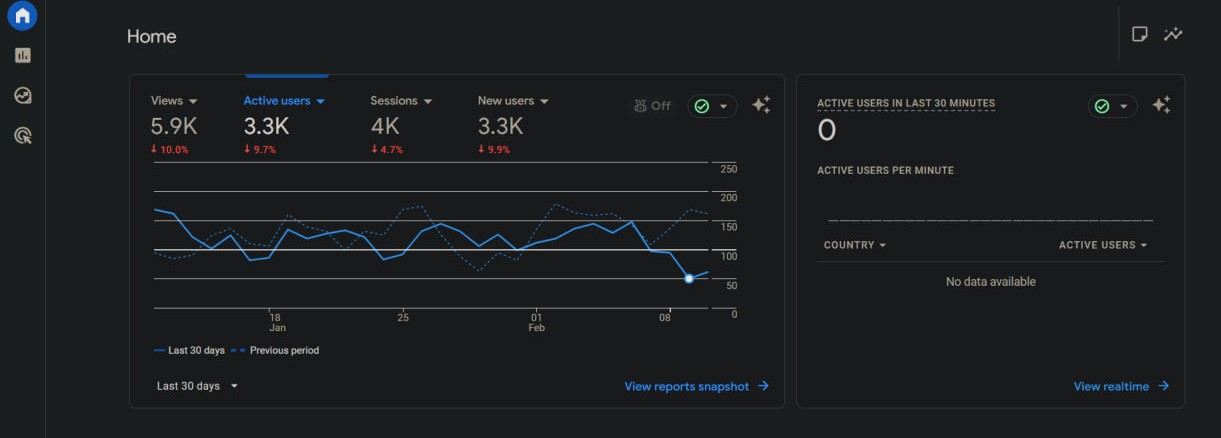Open the green check dropdown on realtime card
The height and width of the screenshot is (438, 1221).
pos(1112,106)
